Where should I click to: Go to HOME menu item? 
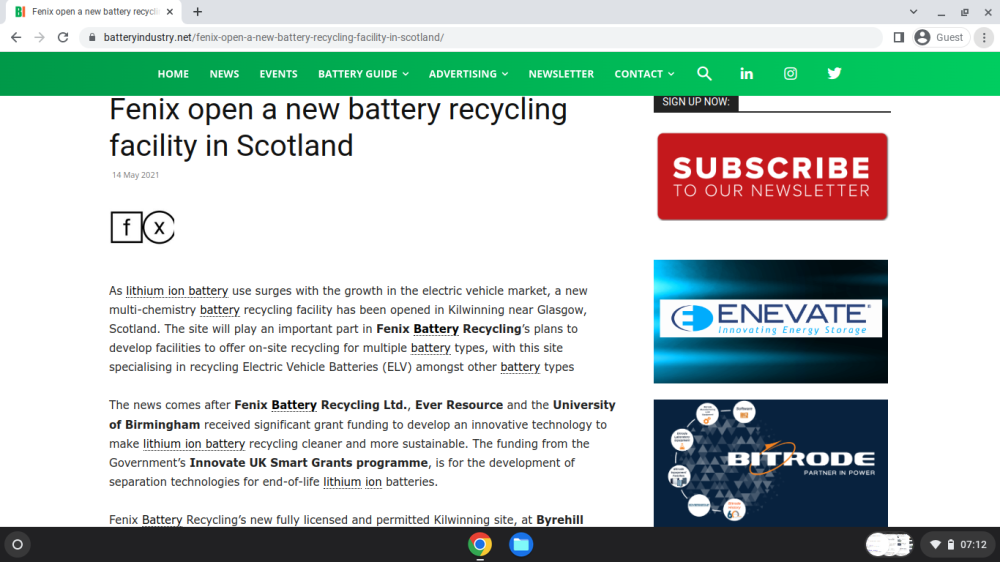click(173, 74)
